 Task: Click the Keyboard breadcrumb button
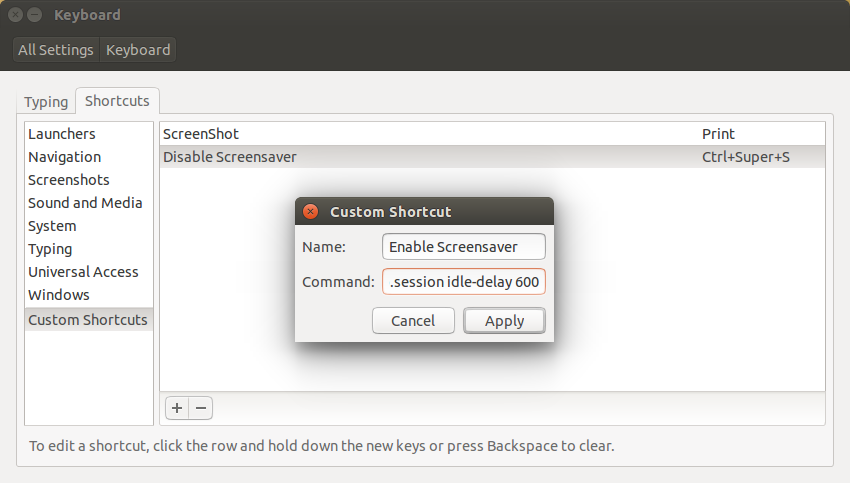(138, 50)
